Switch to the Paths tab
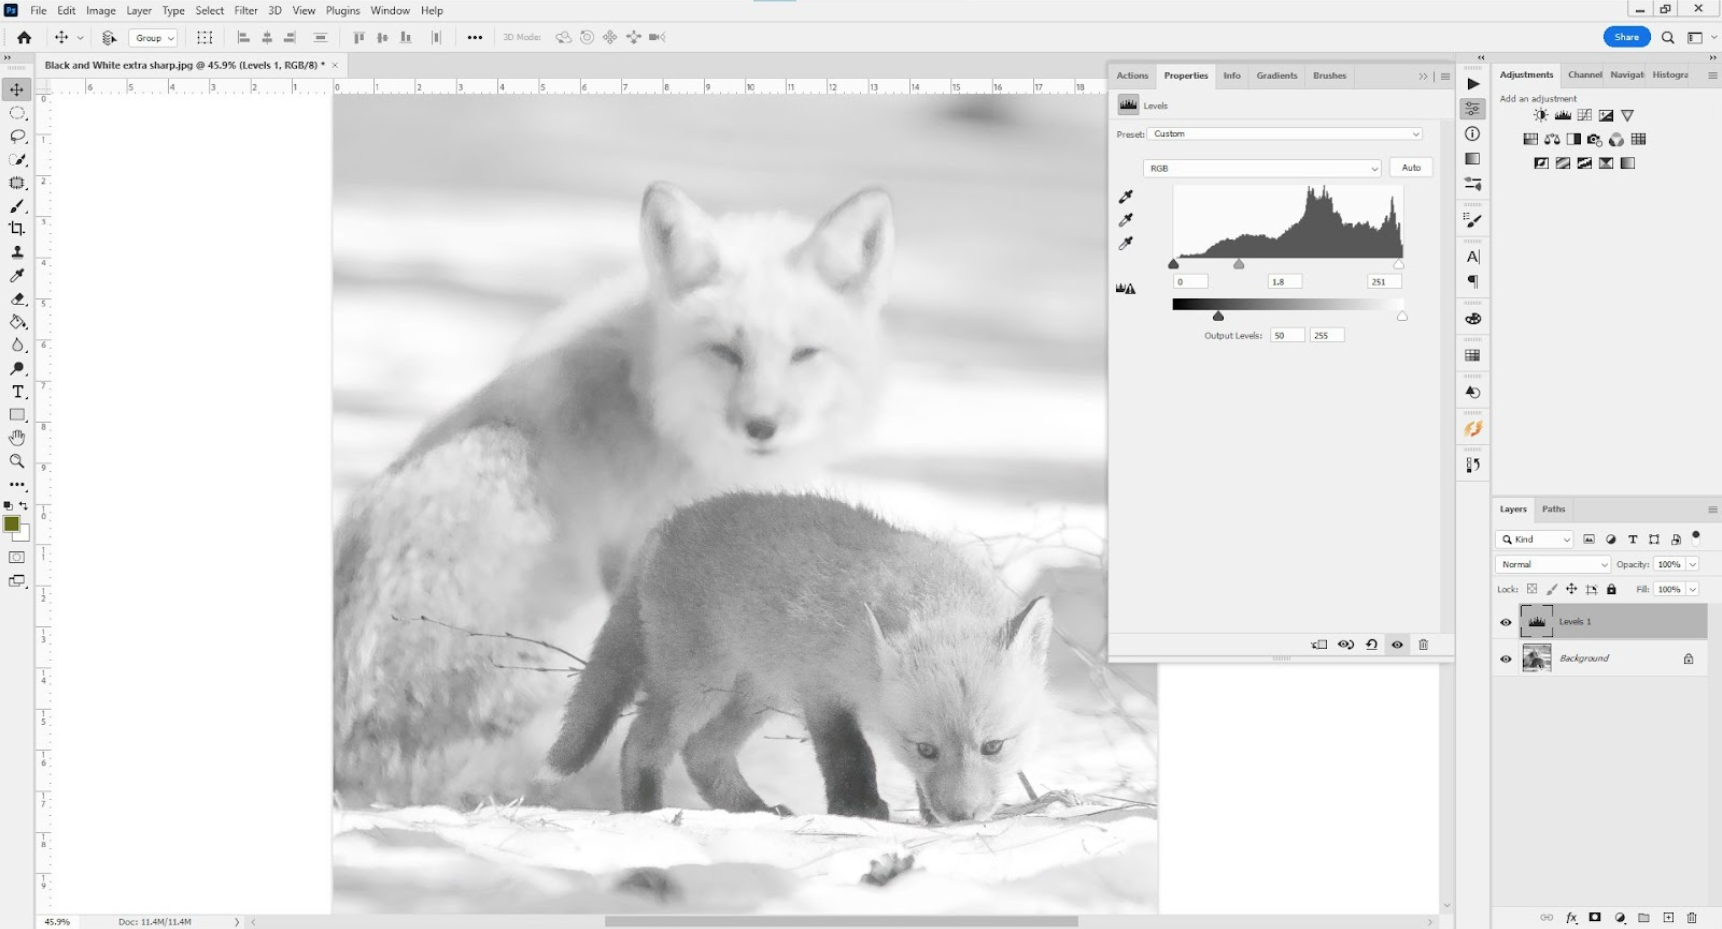Screen dimensions: 1722x929 pos(1553,509)
